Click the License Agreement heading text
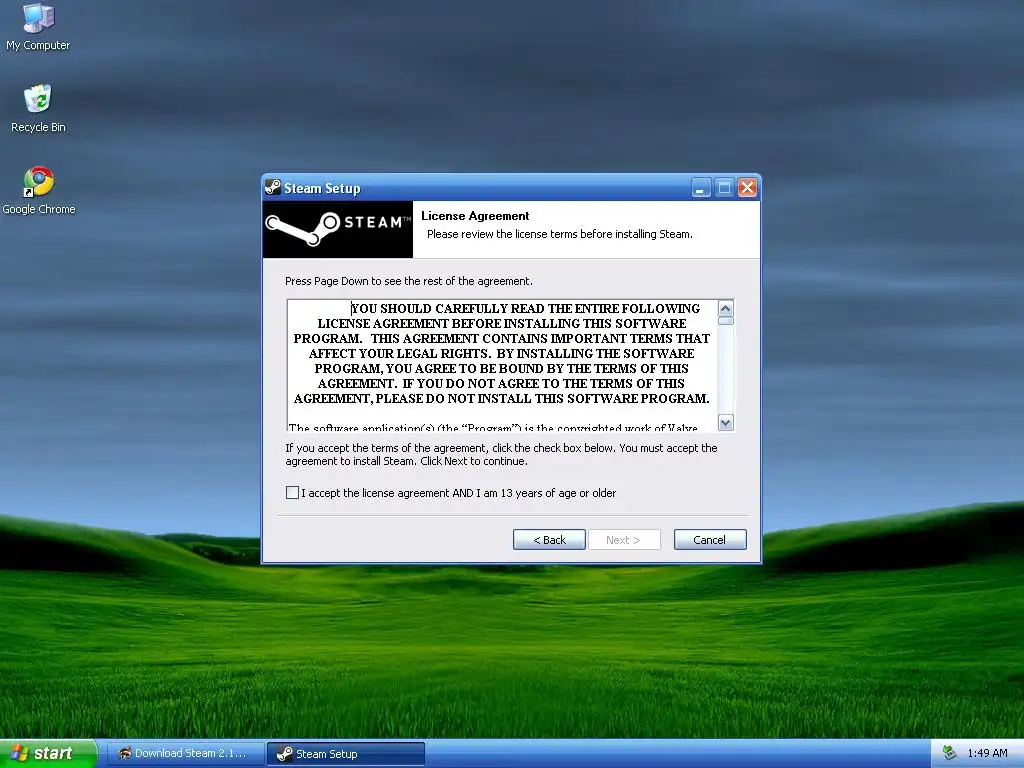Viewport: 1024px width, 768px height. coord(475,216)
